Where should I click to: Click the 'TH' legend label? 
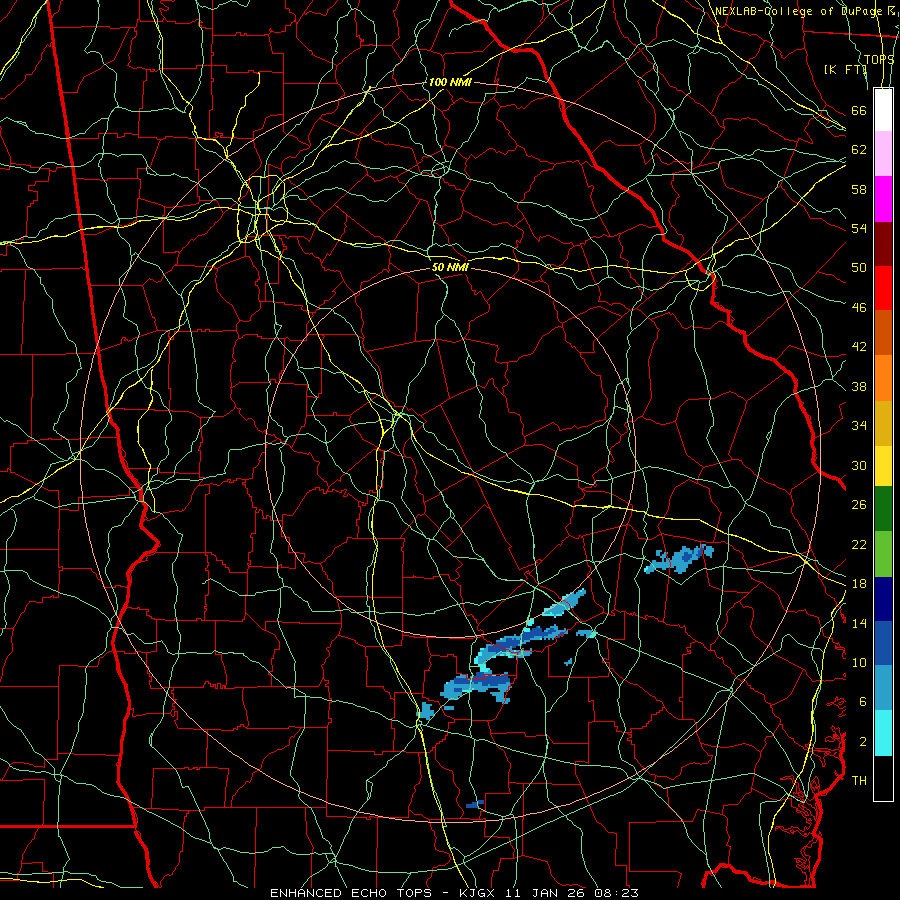(859, 780)
